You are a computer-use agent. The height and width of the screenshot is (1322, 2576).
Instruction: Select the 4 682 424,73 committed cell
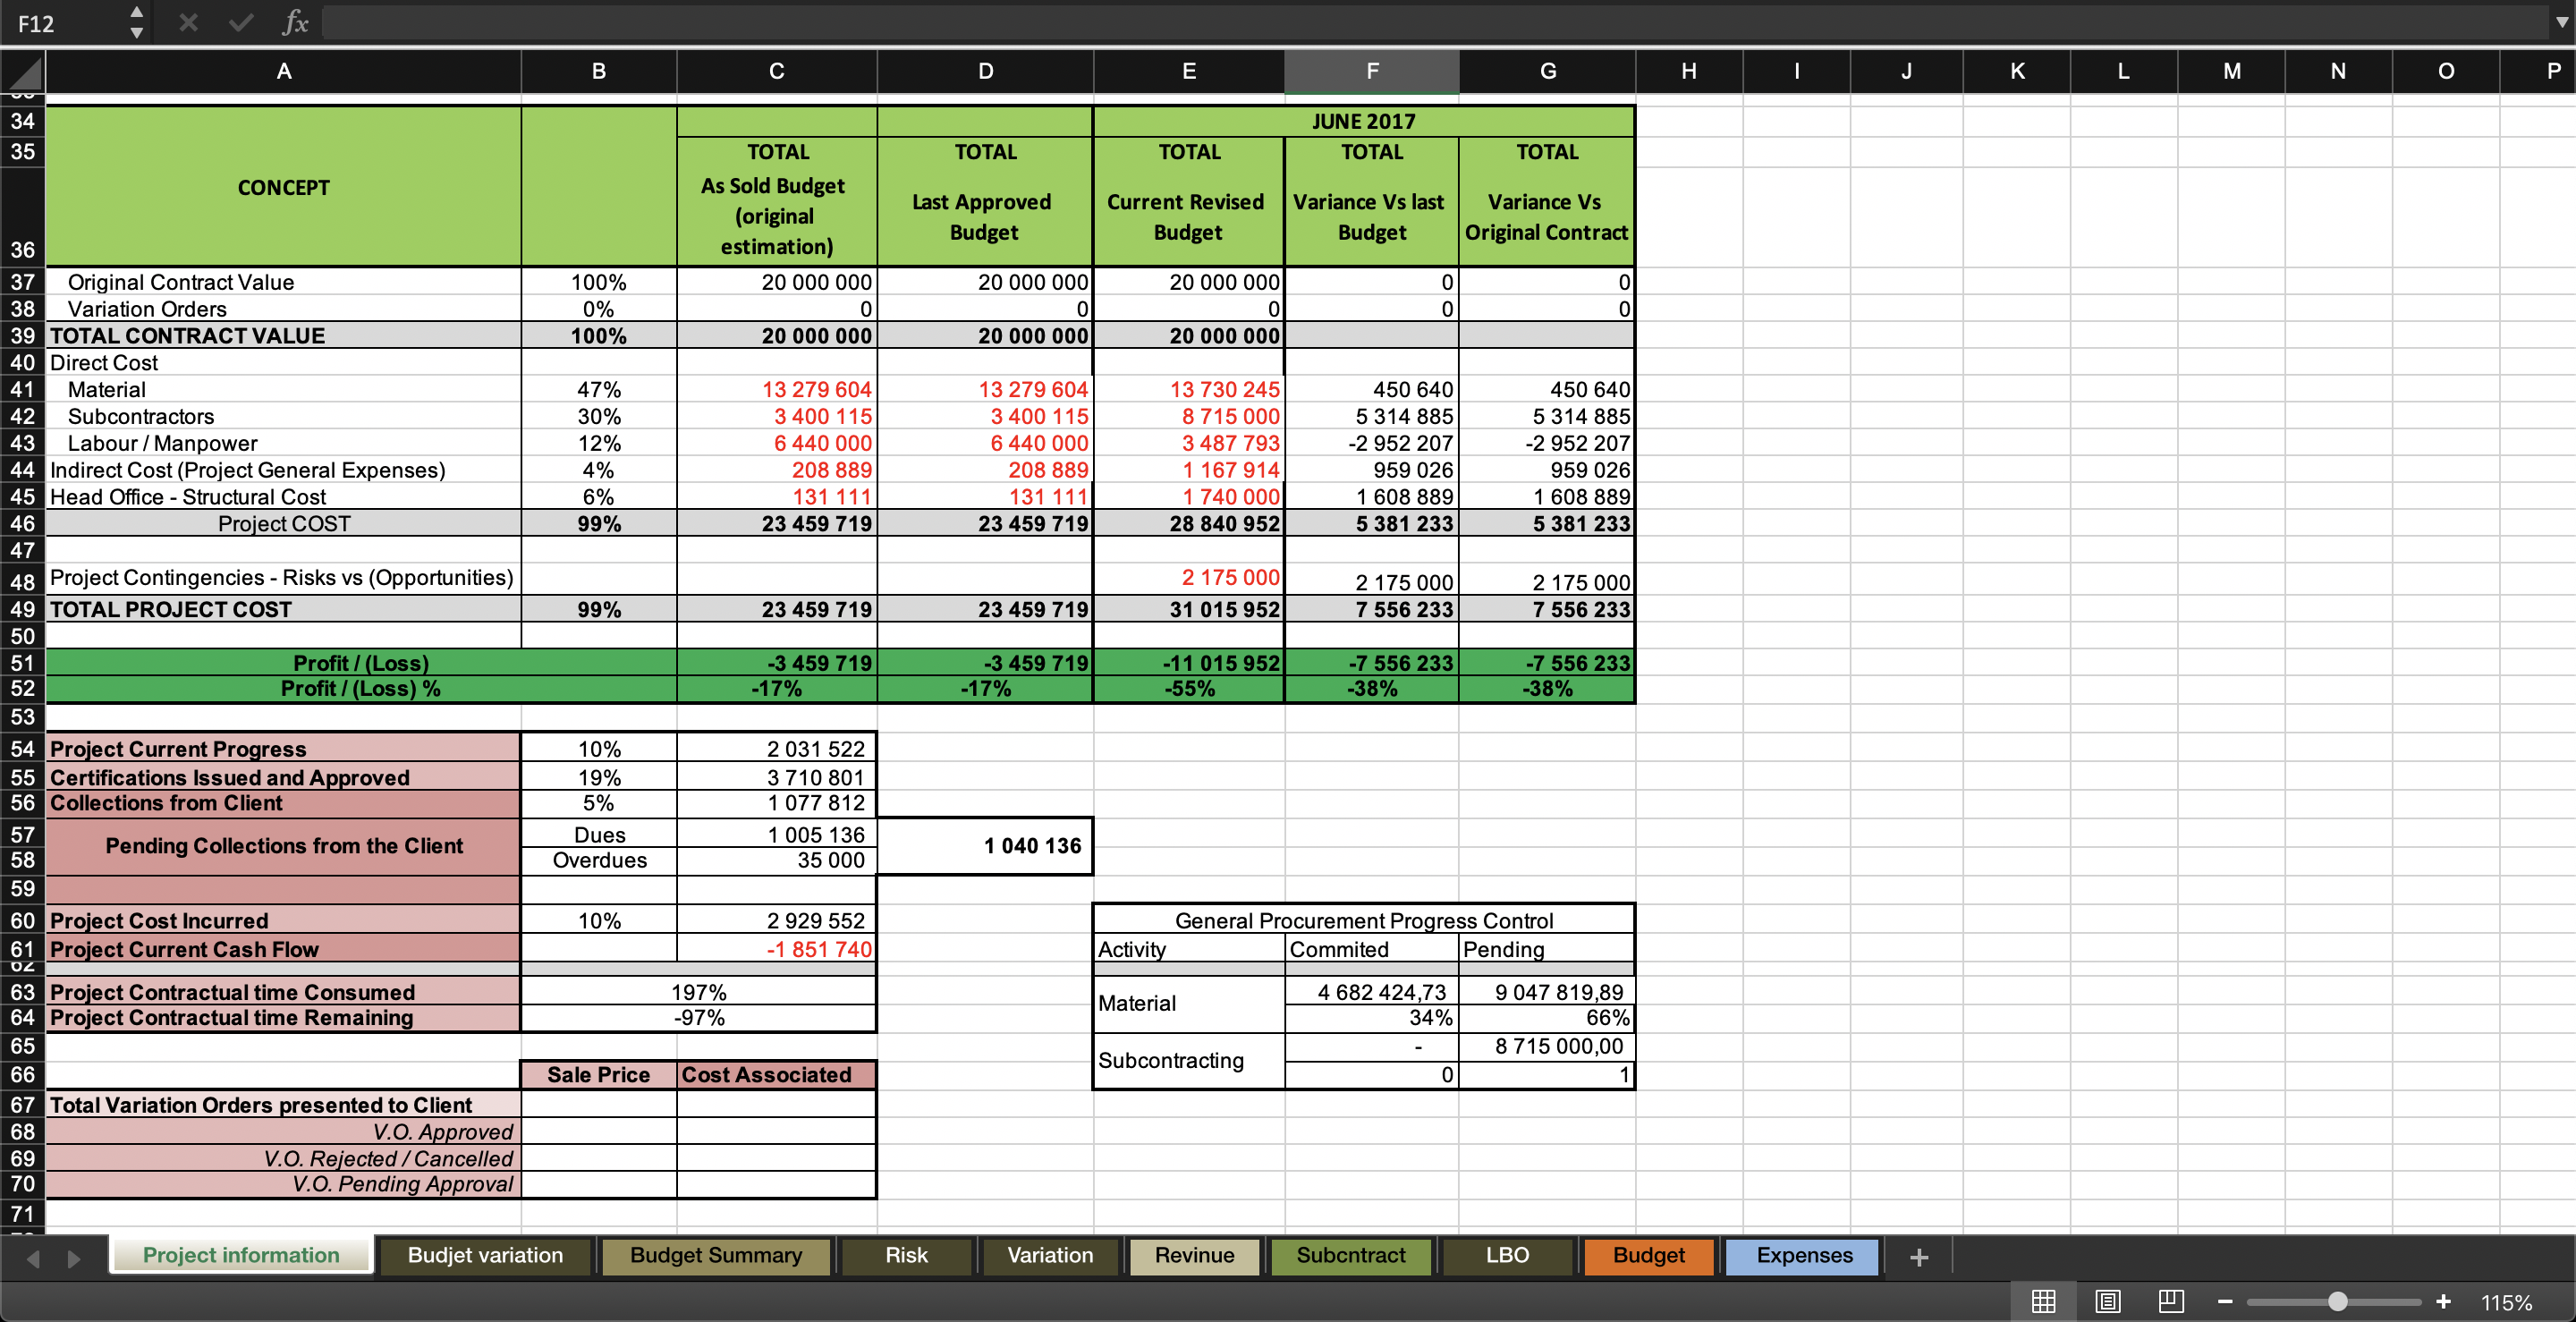(1372, 992)
